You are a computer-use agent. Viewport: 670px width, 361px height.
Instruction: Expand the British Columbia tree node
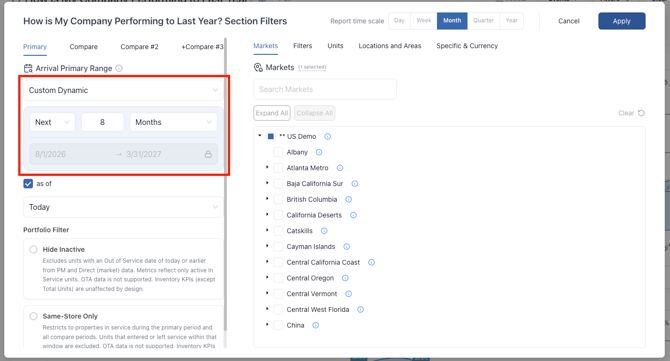pyautogui.click(x=267, y=199)
